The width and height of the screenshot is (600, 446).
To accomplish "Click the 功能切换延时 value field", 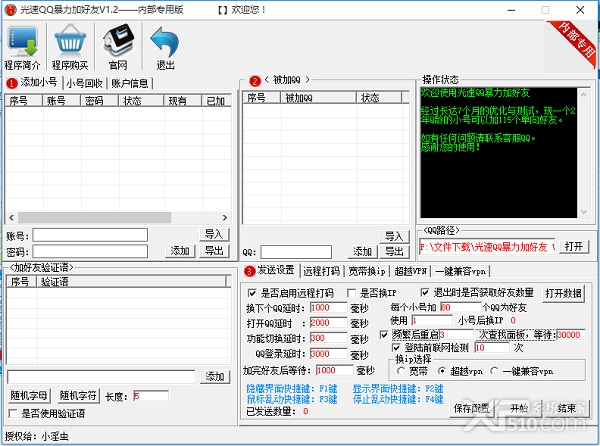I will pyautogui.click(x=328, y=338).
